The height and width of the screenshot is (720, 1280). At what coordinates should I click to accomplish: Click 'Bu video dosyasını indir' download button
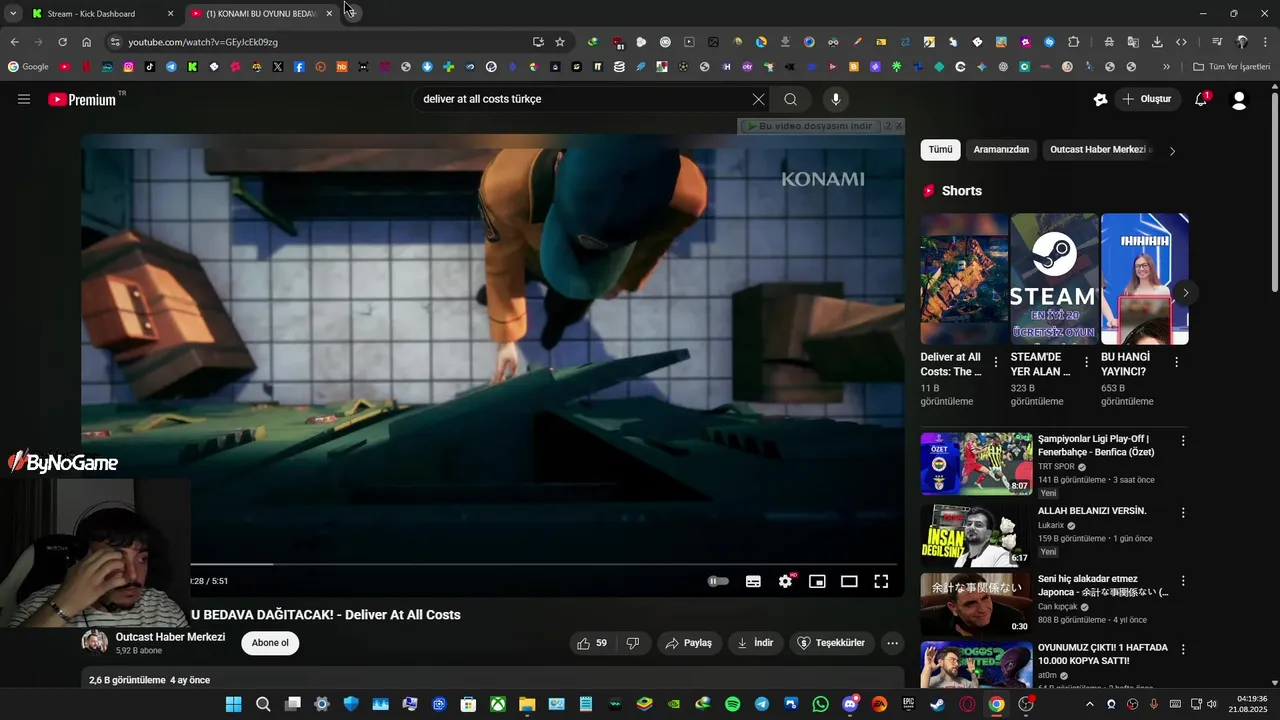(809, 126)
